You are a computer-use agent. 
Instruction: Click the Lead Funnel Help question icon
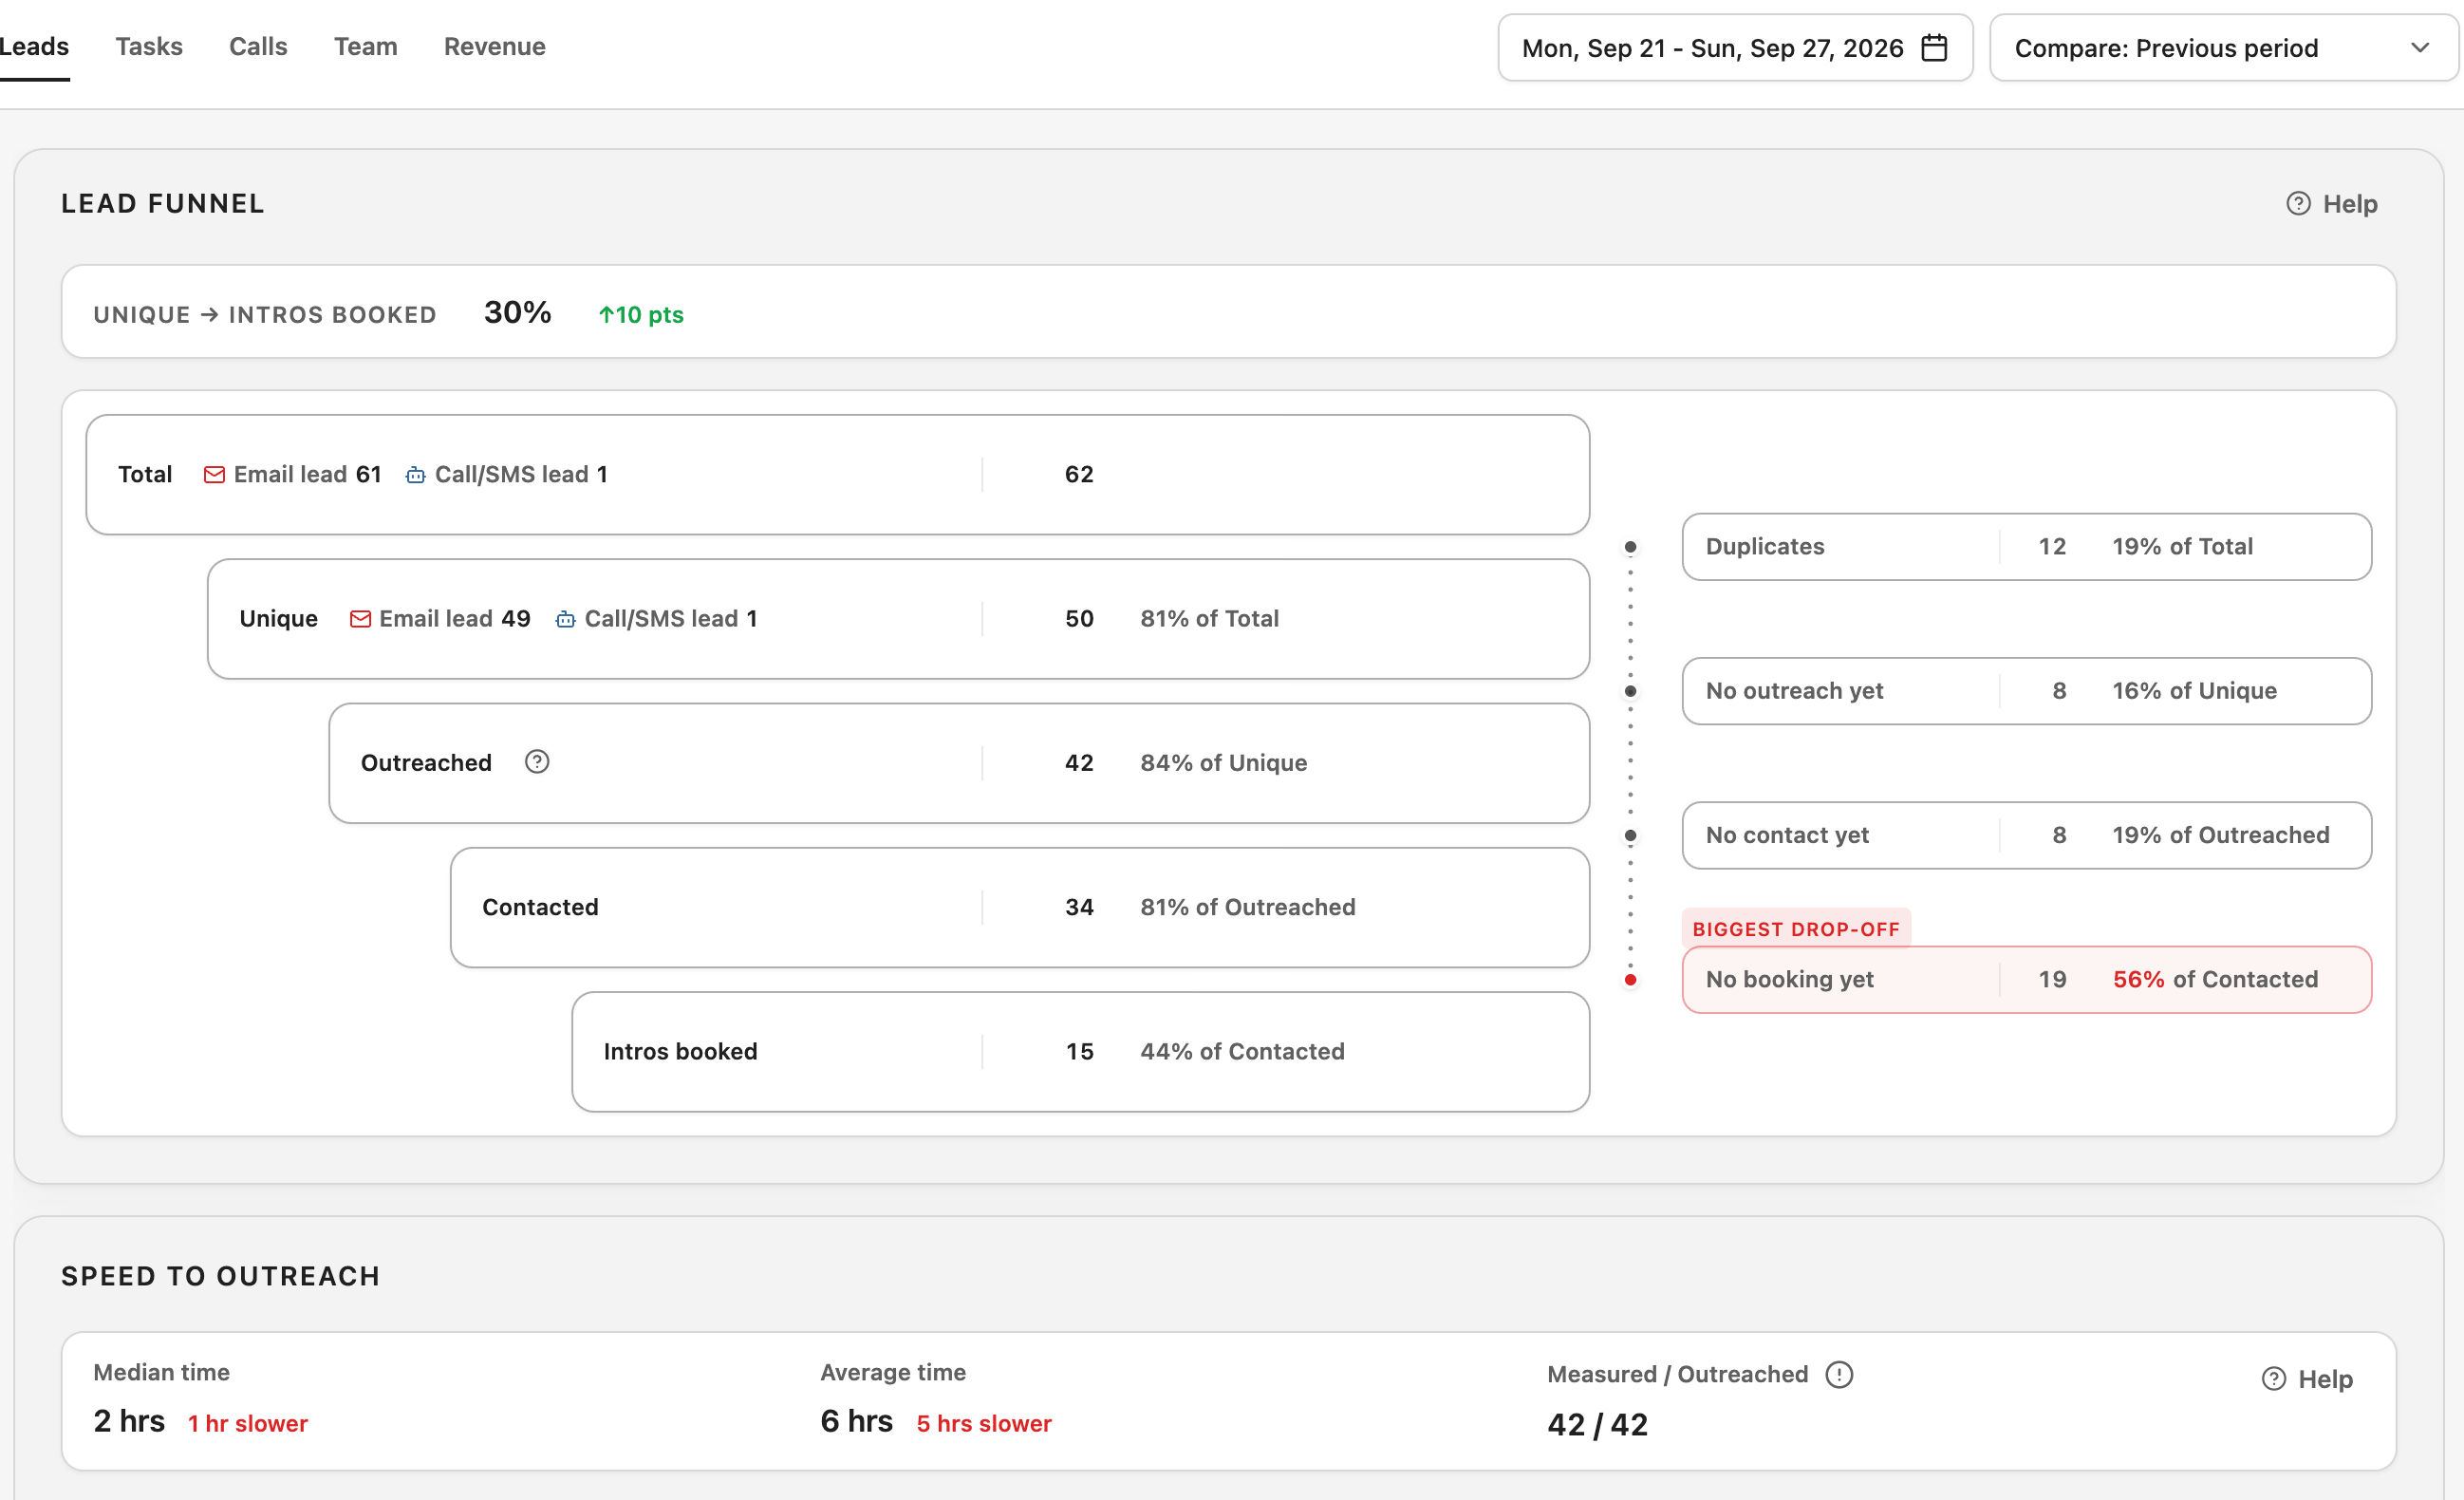point(2298,204)
